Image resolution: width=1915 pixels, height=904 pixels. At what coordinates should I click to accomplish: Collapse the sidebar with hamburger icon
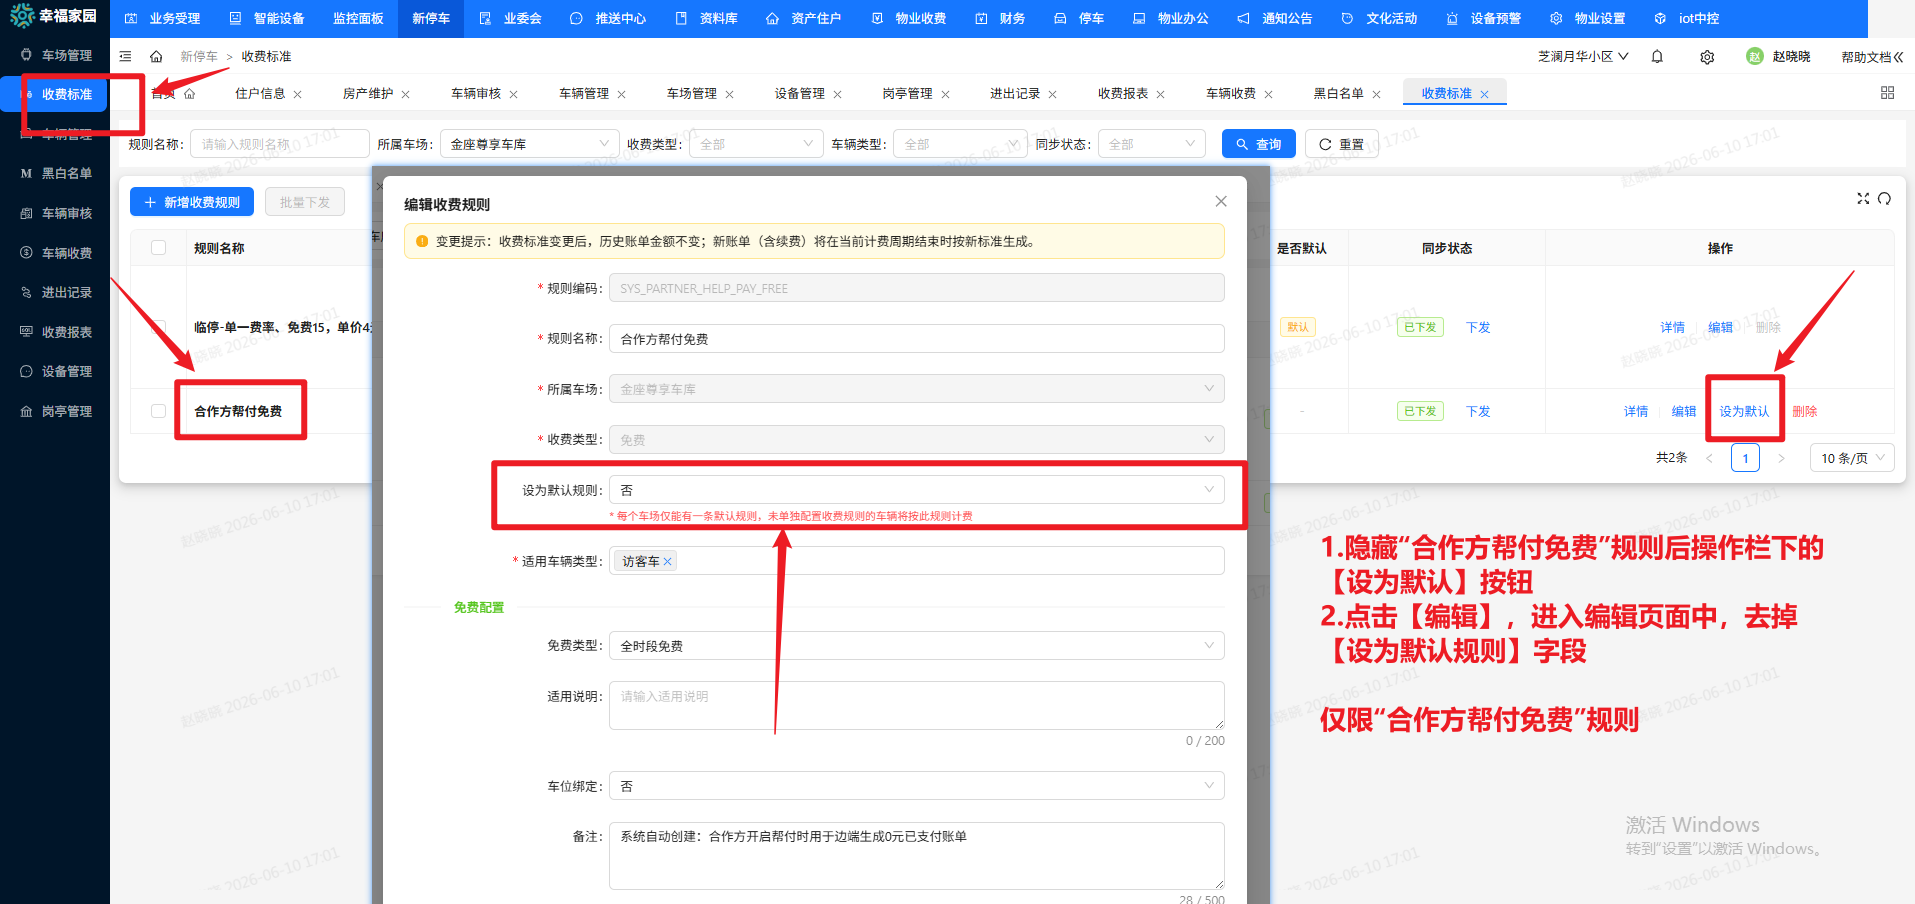pyautogui.click(x=125, y=57)
